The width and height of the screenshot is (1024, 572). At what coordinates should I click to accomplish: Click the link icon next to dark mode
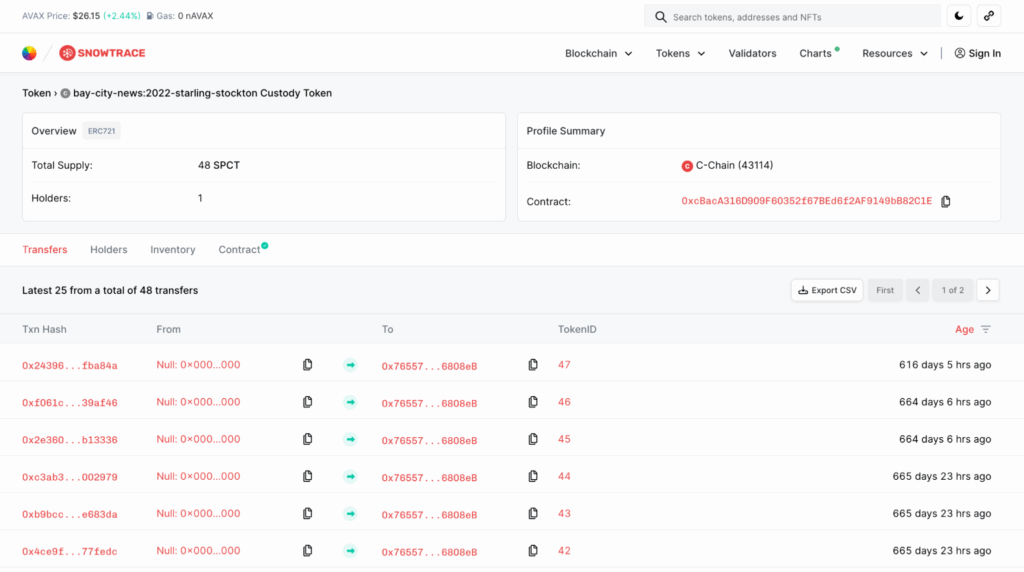tap(989, 16)
